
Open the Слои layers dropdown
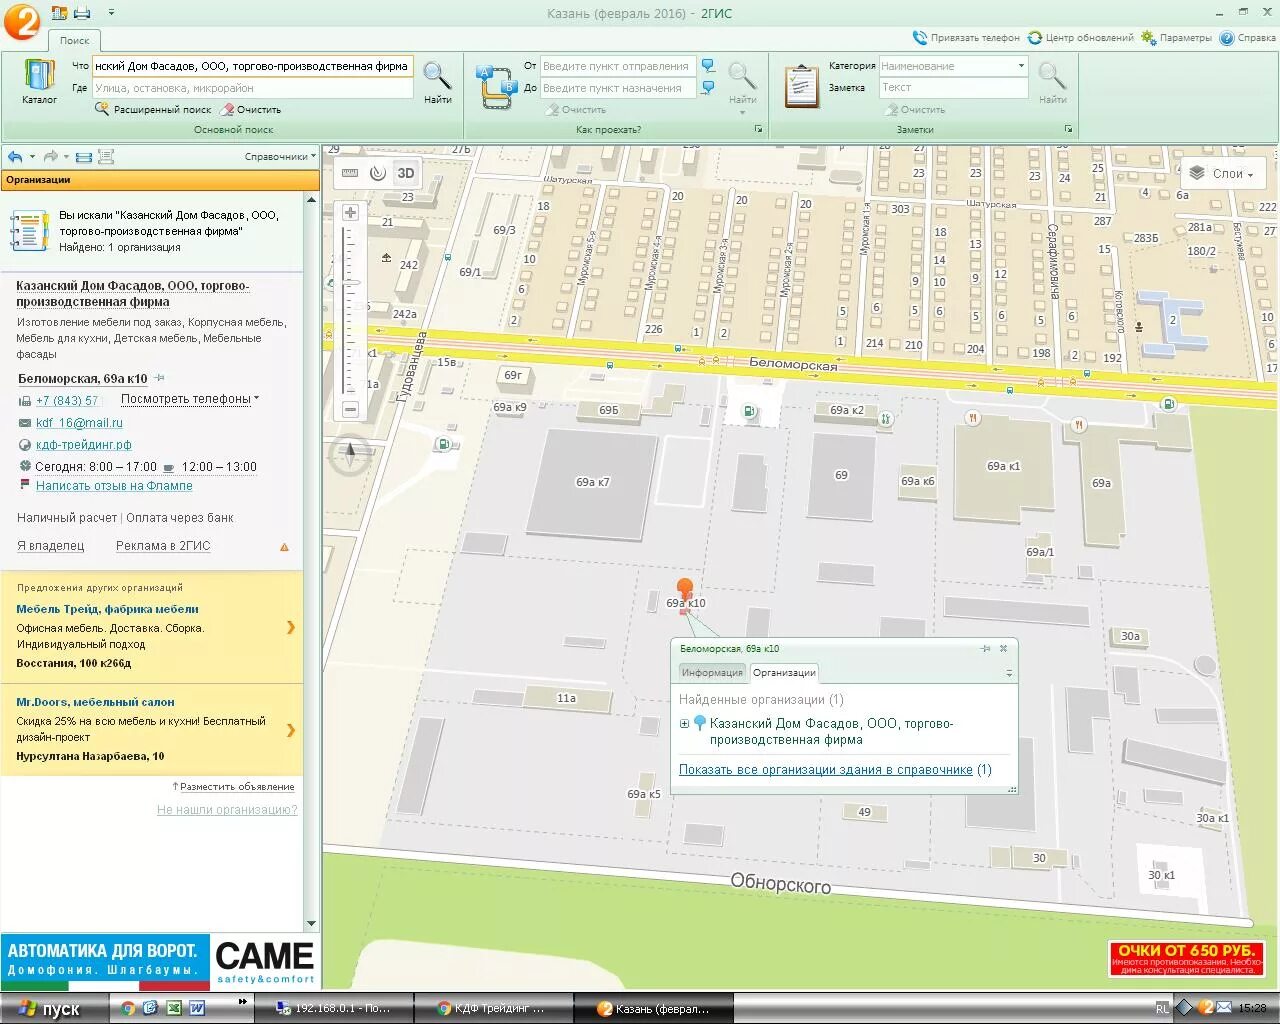1220,174
